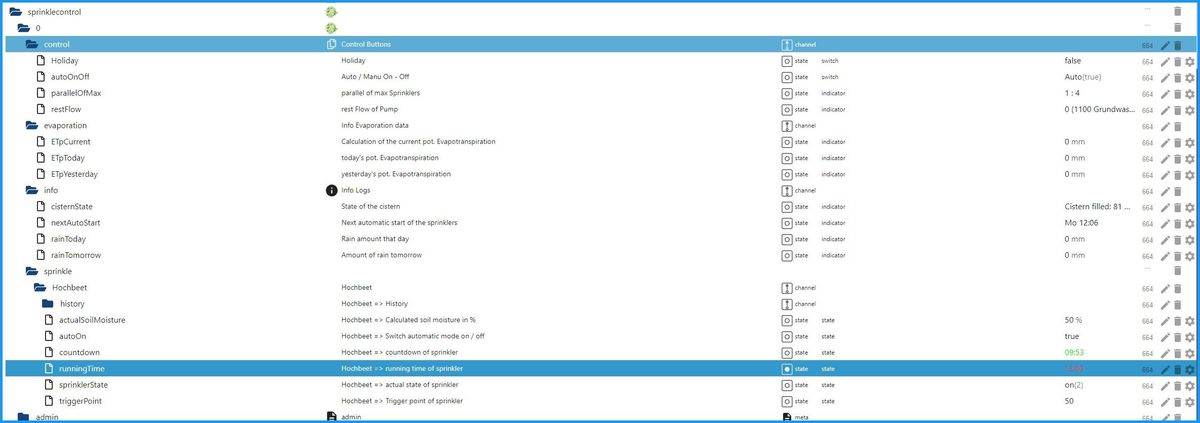This screenshot has width=1200, height=423.
Task: Expand the admin folder
Action: point(24,416)
